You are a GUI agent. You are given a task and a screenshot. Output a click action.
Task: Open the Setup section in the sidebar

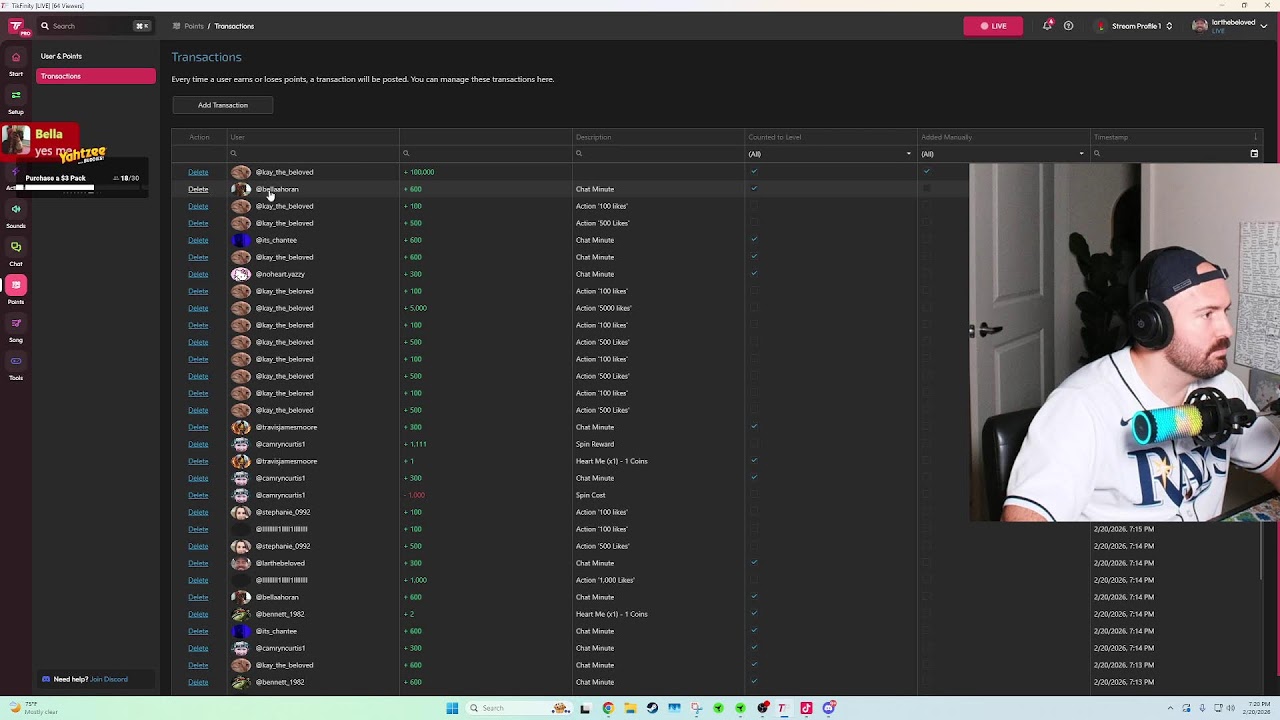(16, 100)
